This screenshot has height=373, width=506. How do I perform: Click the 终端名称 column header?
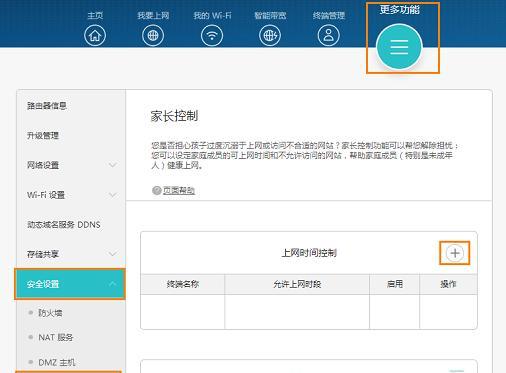(x=183, y=284)
